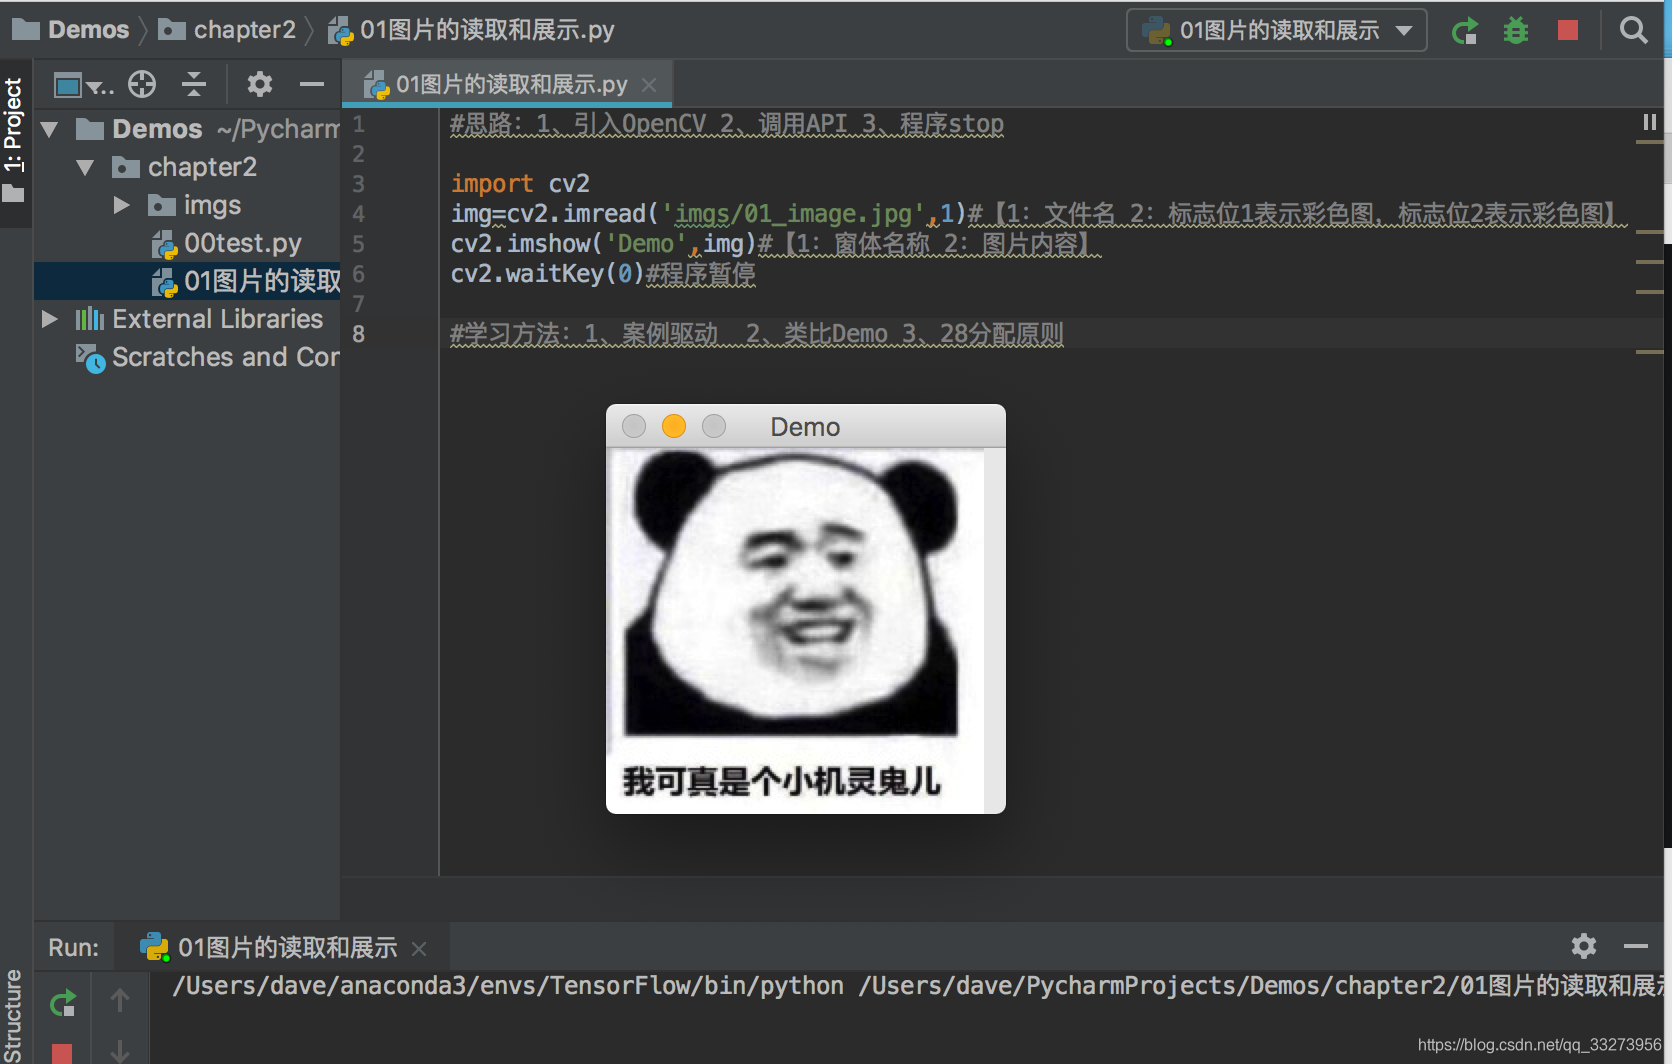
Task: Click the red Stop square in Run panel
Action: (62, 1053)
